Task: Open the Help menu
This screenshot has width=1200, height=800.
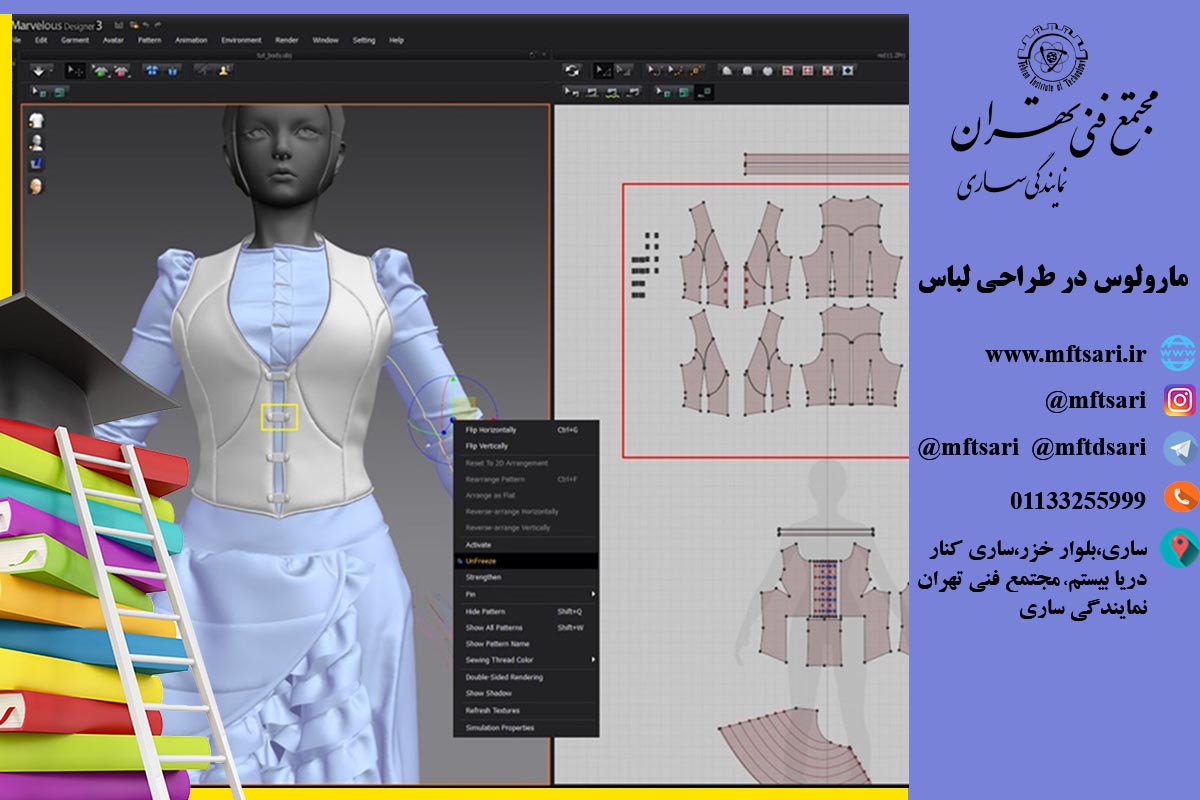Action: click(396, 40)
